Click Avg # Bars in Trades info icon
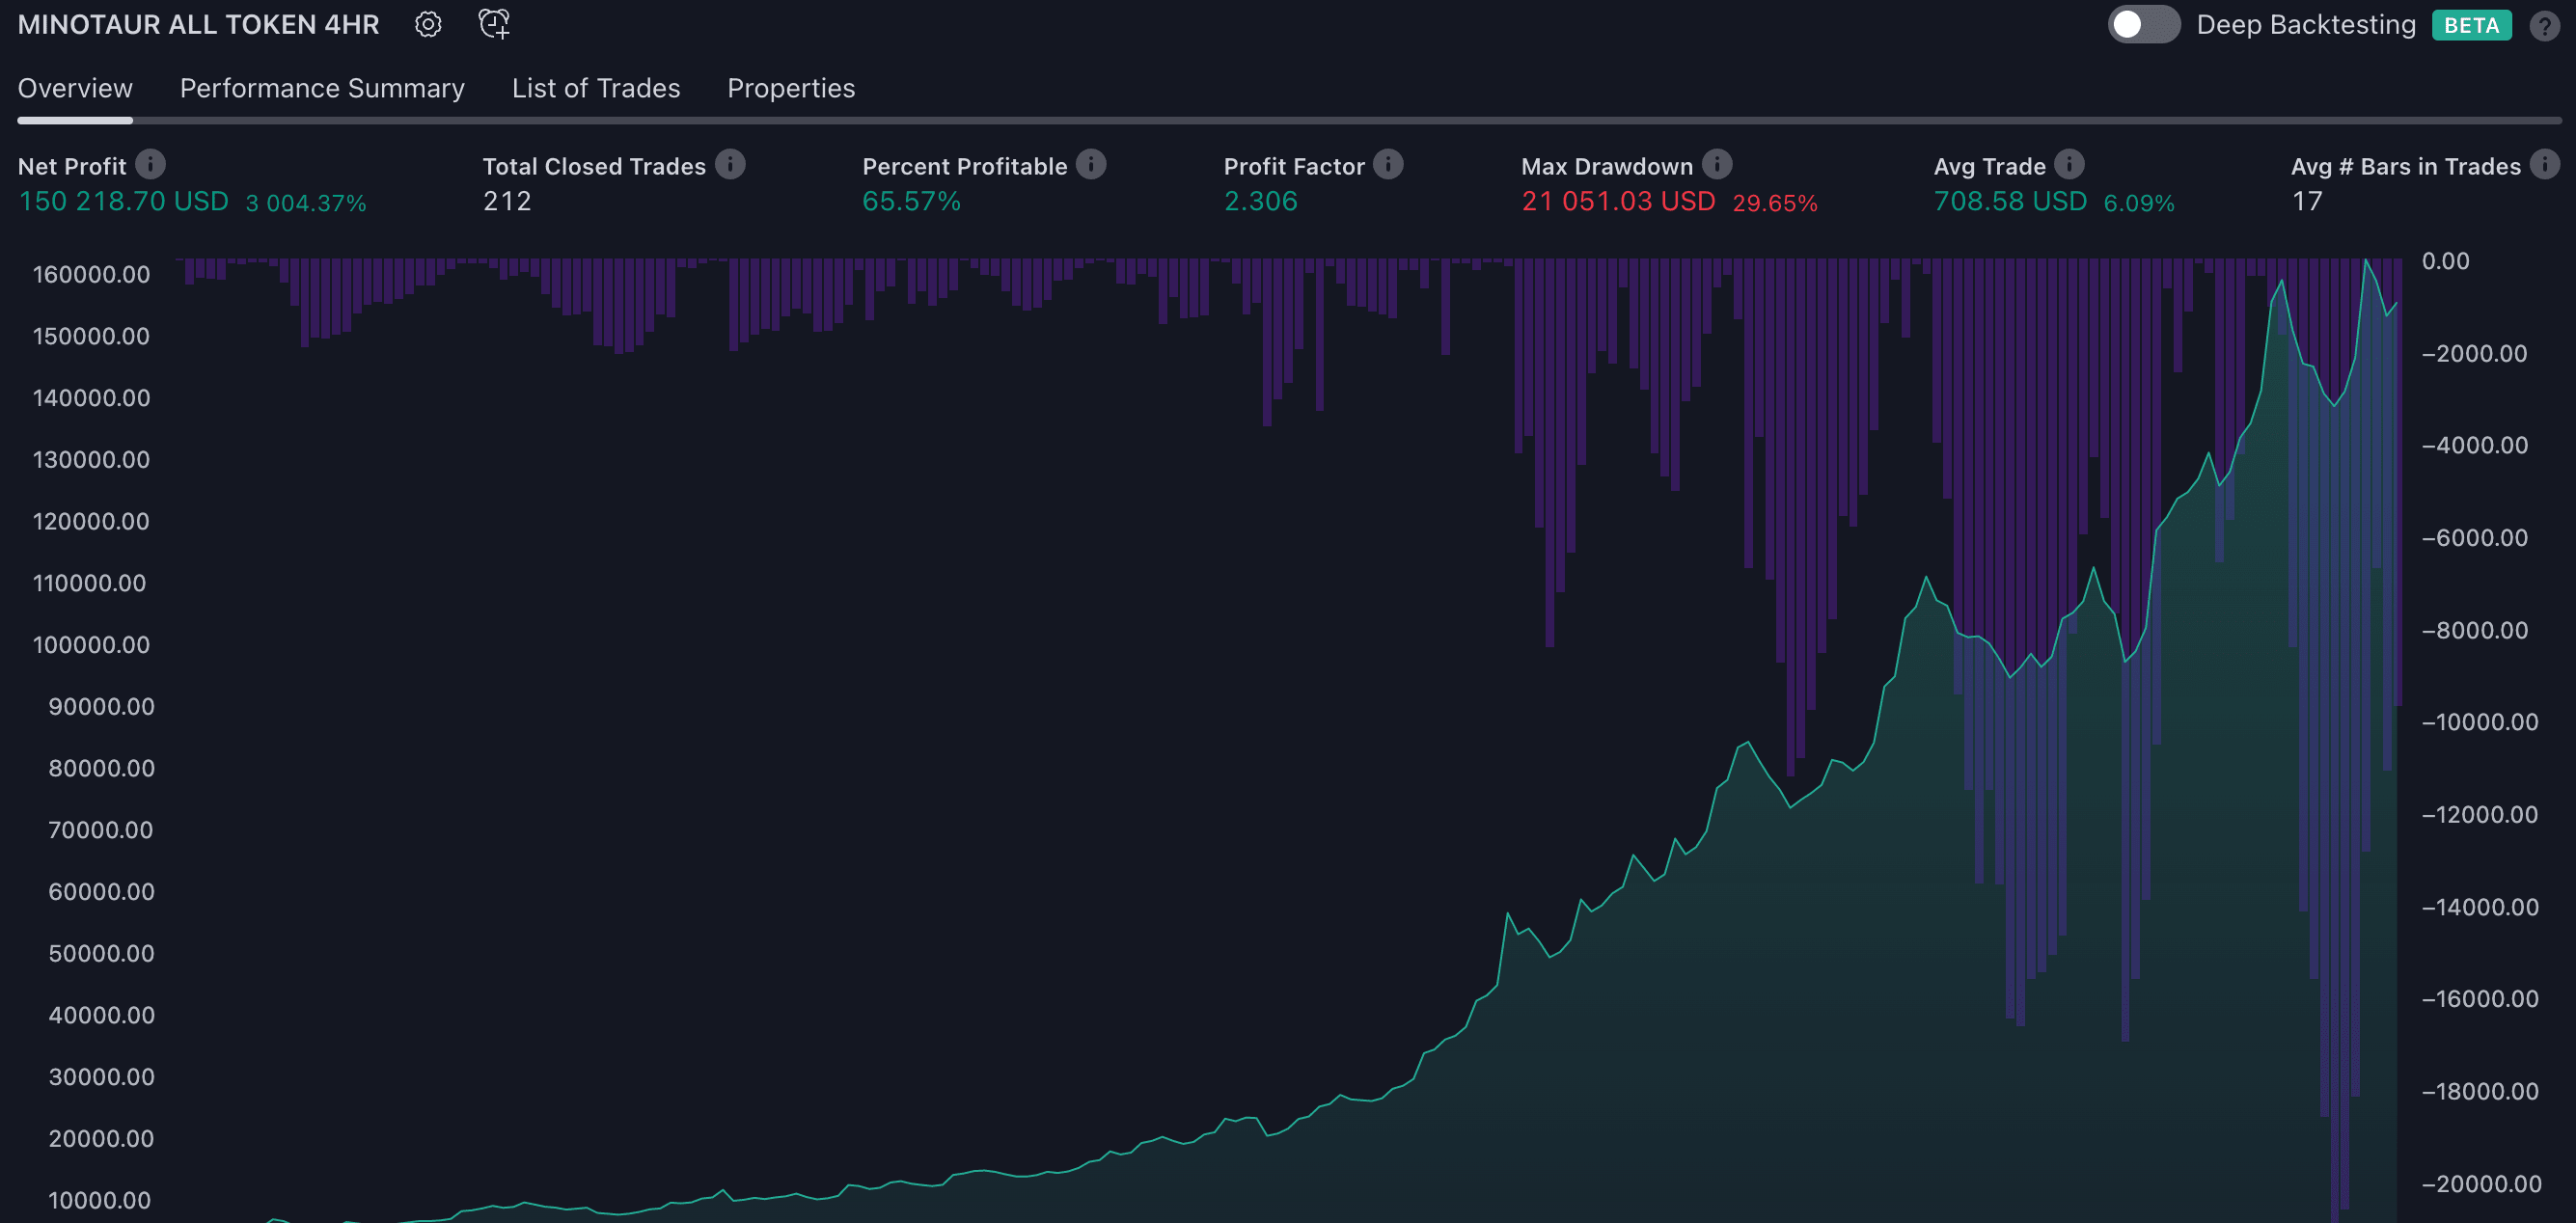The height and width of the screenshot is (1223, 2576). click(2544, 164)
